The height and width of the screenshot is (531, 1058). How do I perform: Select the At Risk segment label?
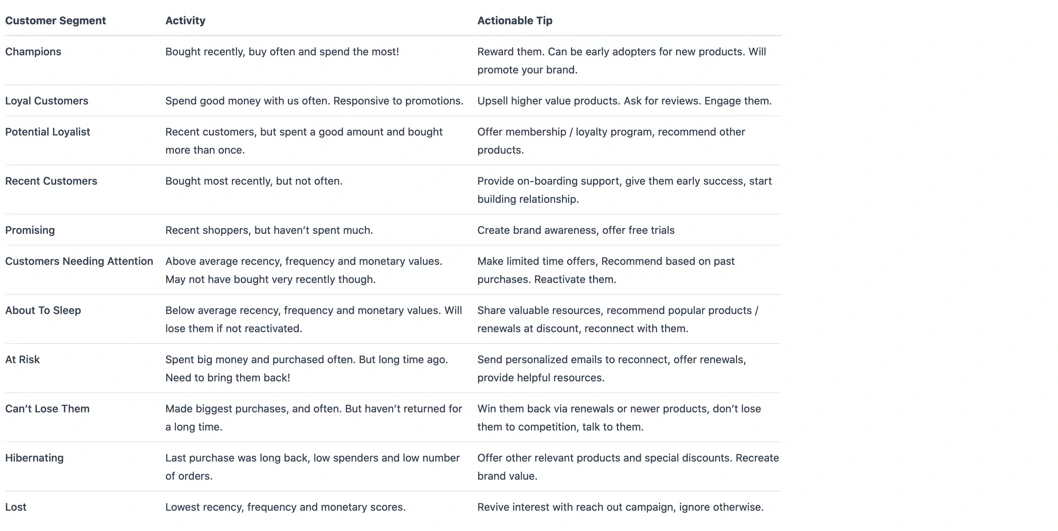(x=22, y=359)
